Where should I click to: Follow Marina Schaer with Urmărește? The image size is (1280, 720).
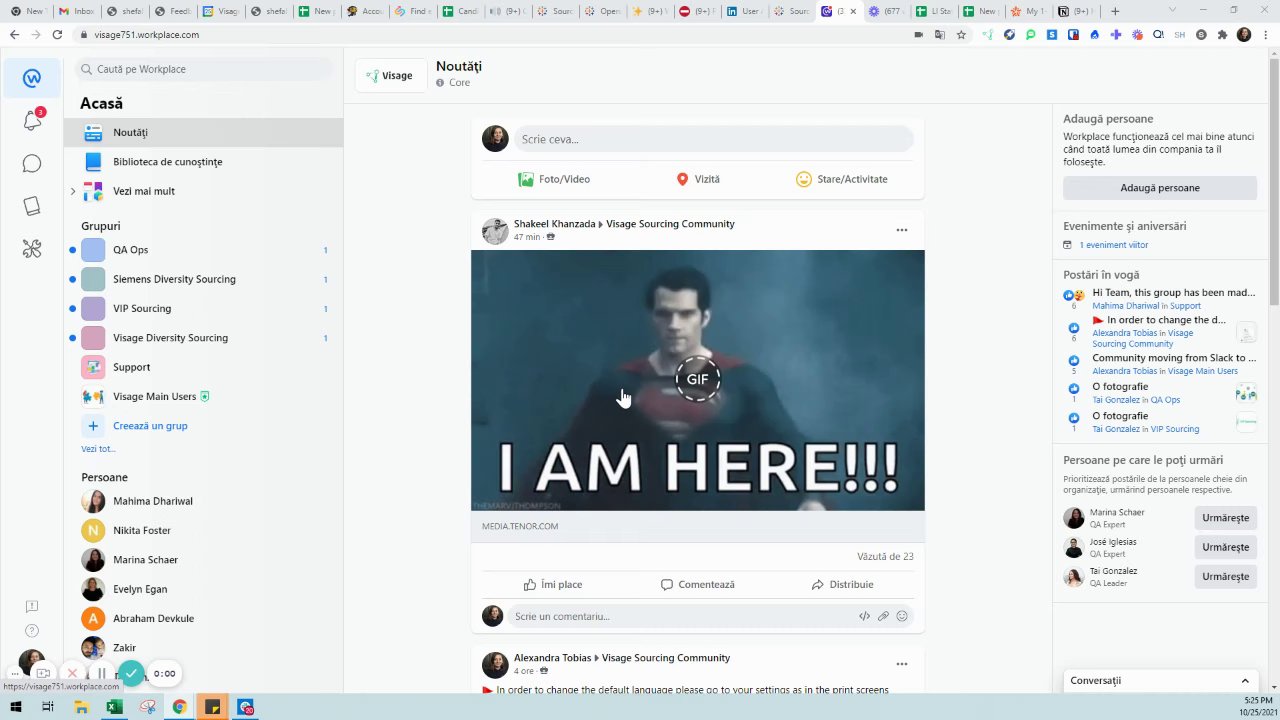pyautogui.click(x=1225, y=518)
